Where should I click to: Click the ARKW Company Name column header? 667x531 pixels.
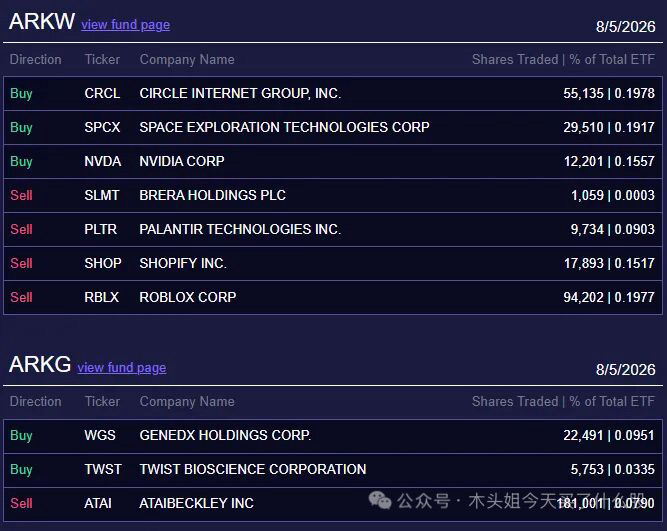(x=187, y=60)
